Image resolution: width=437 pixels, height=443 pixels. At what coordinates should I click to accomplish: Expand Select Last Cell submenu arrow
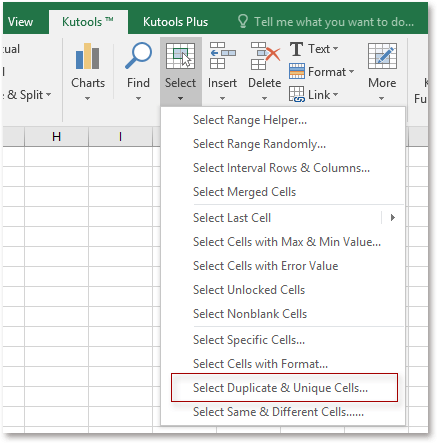click(x=393, y=218)
